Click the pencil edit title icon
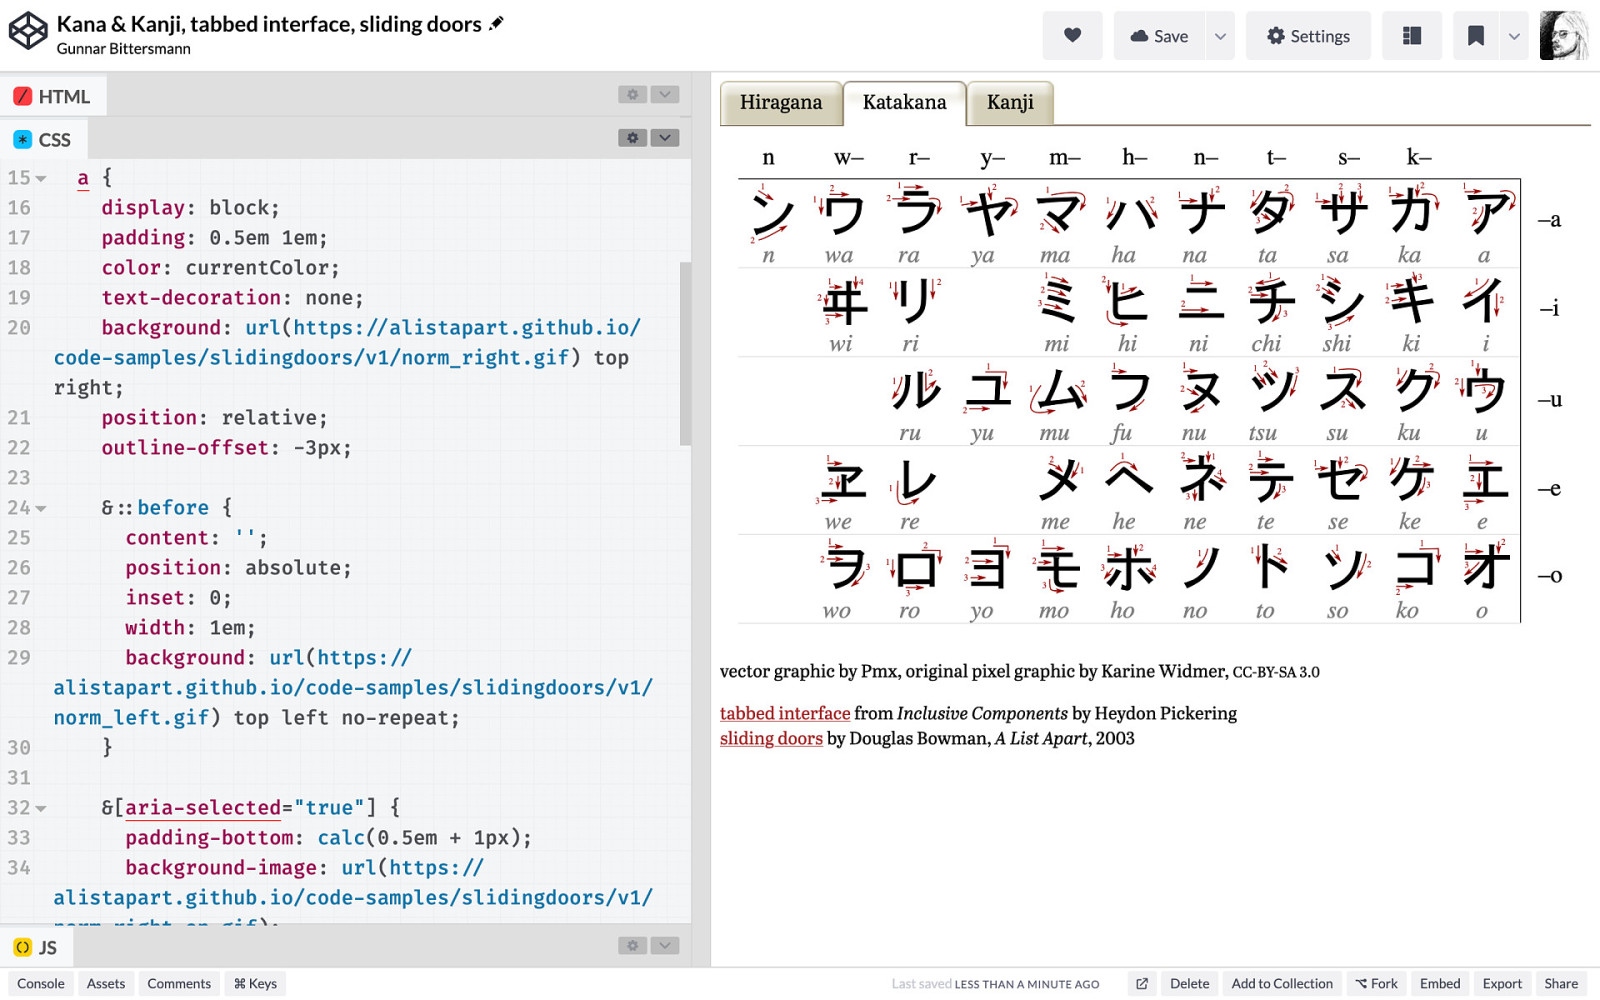The width and height of the screenshot is (1600, 1000). [496, 23]
